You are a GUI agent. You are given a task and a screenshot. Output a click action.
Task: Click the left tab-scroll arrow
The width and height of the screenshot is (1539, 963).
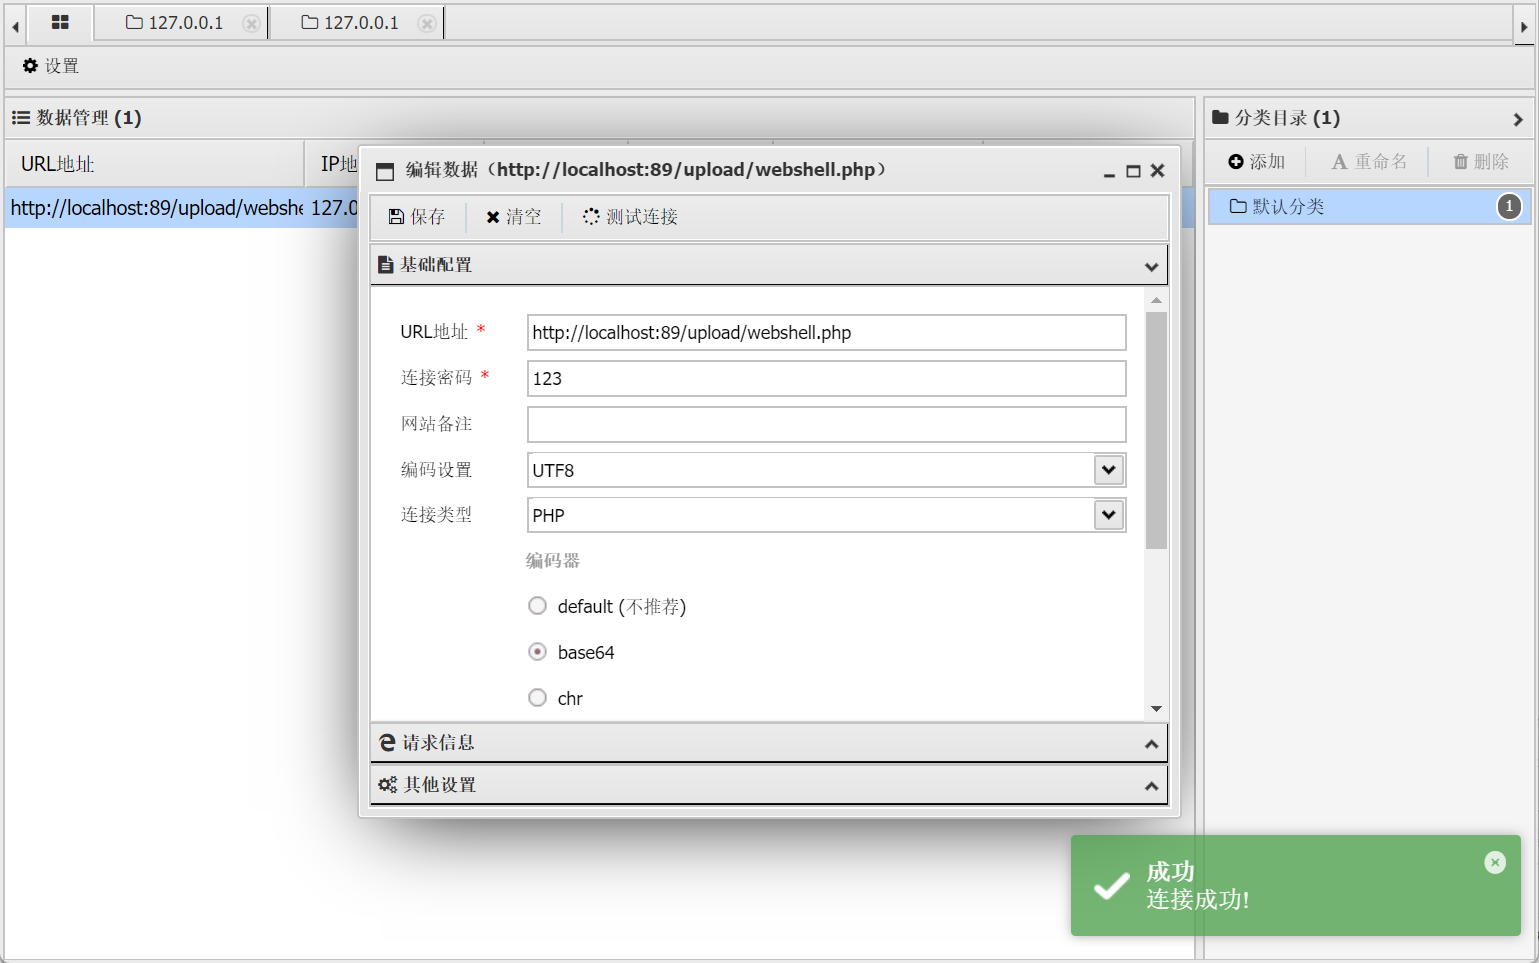15,27
